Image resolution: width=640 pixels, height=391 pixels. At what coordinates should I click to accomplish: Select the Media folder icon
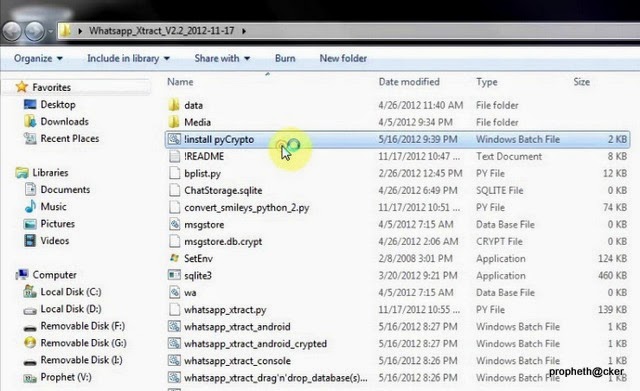174,122
